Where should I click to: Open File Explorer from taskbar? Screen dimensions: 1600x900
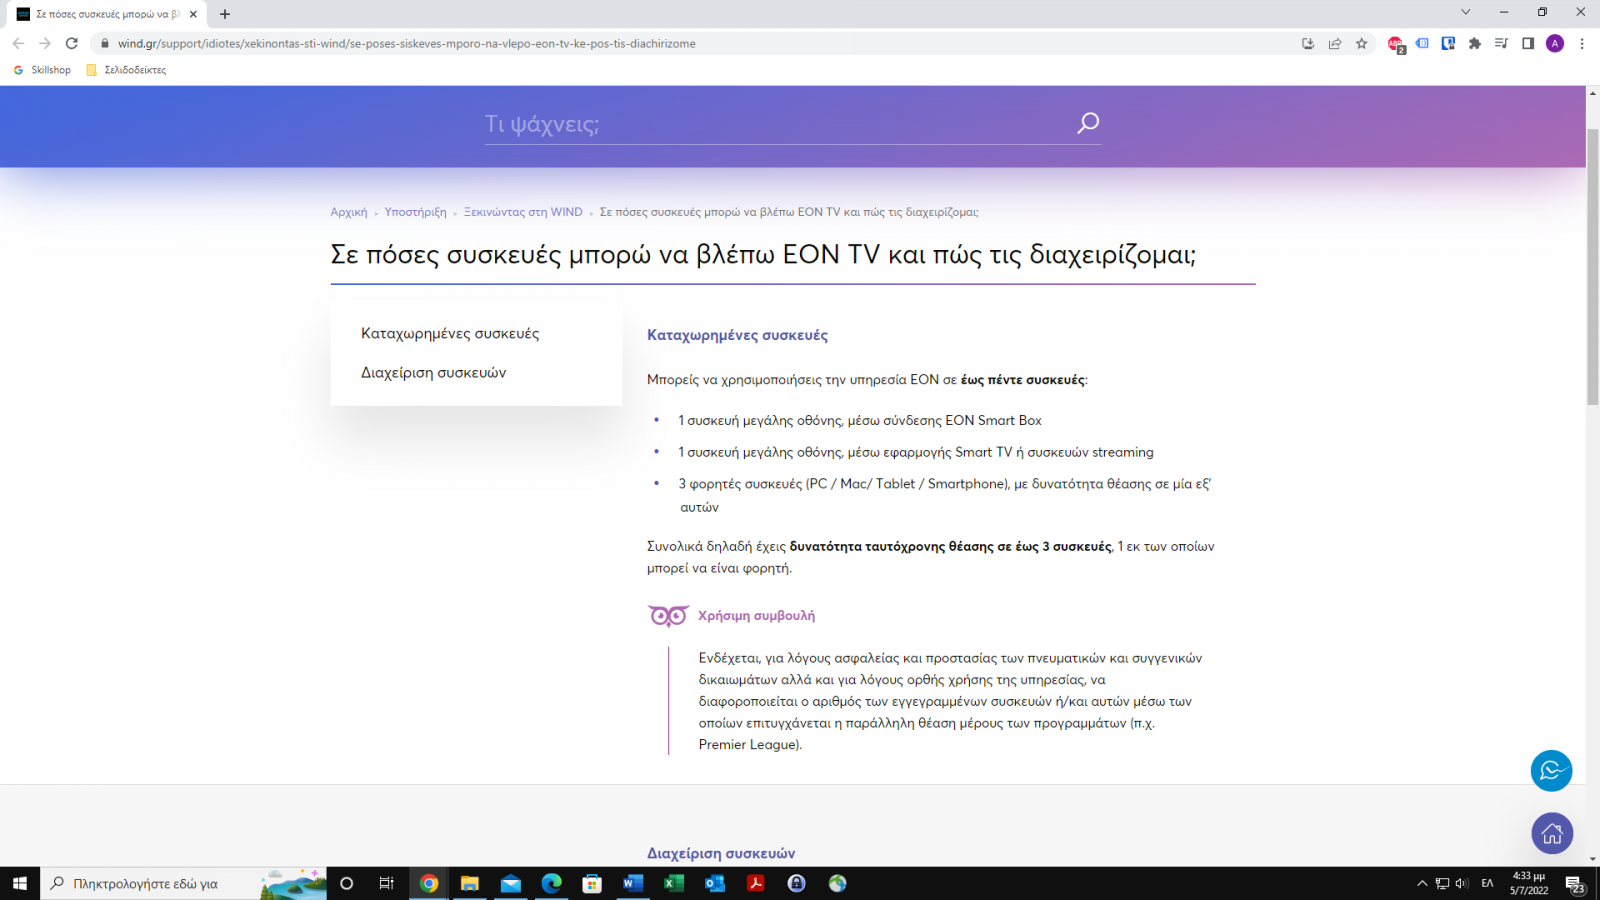click(469, 883)
